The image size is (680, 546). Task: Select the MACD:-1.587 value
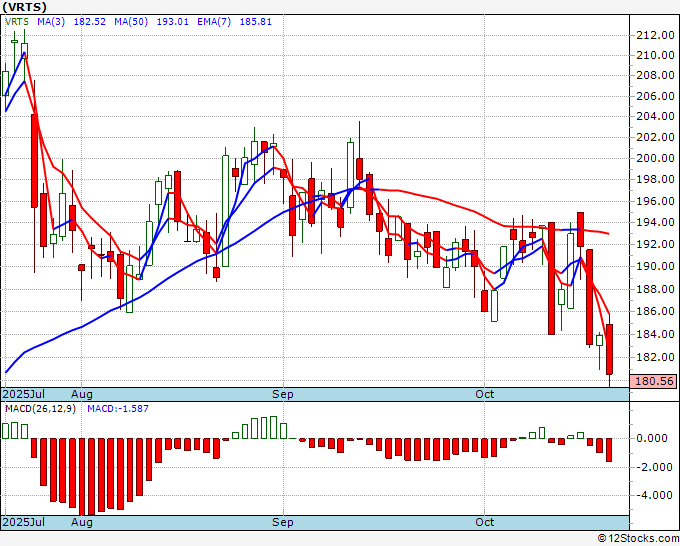[x=118, y=409]
